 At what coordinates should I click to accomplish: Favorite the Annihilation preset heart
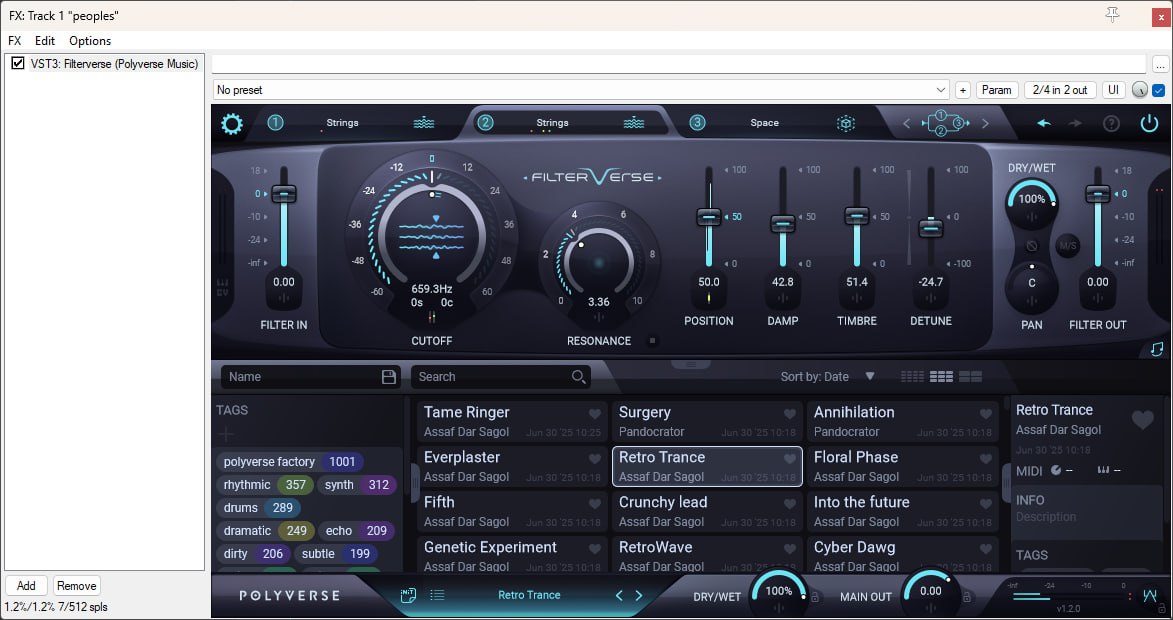coord(985,414)
